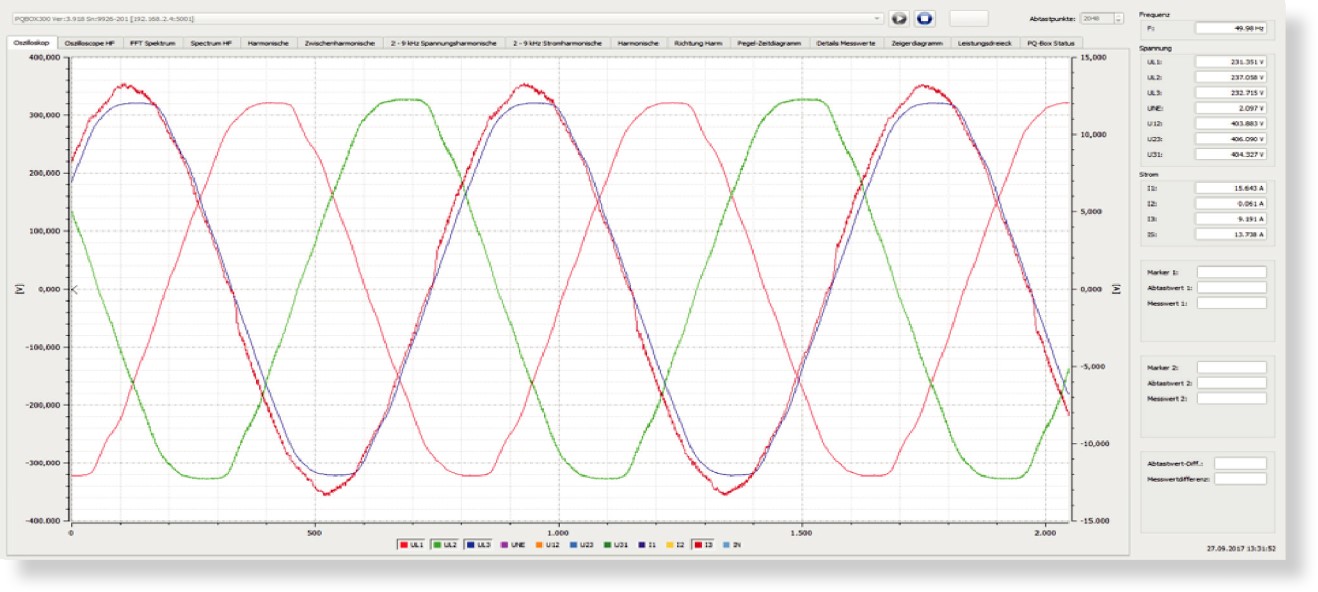Click the I5 value 13.738 A
This screenshot has height=592, width=1318.
pos(1231,235)
